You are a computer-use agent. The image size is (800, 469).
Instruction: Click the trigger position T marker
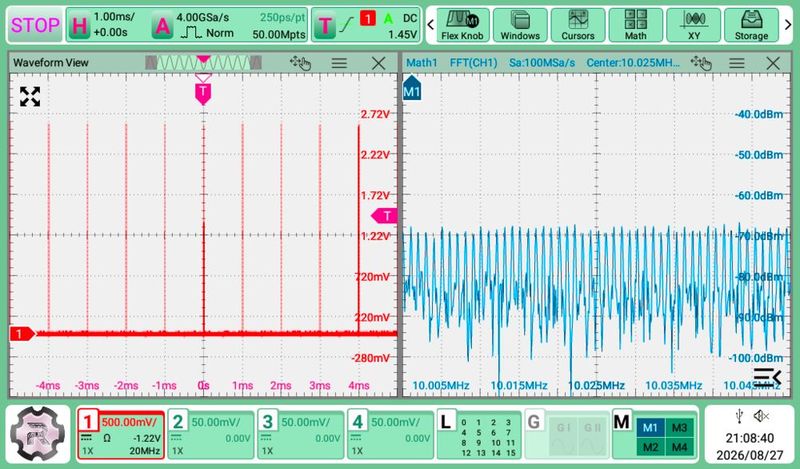(x=203, y=93)
